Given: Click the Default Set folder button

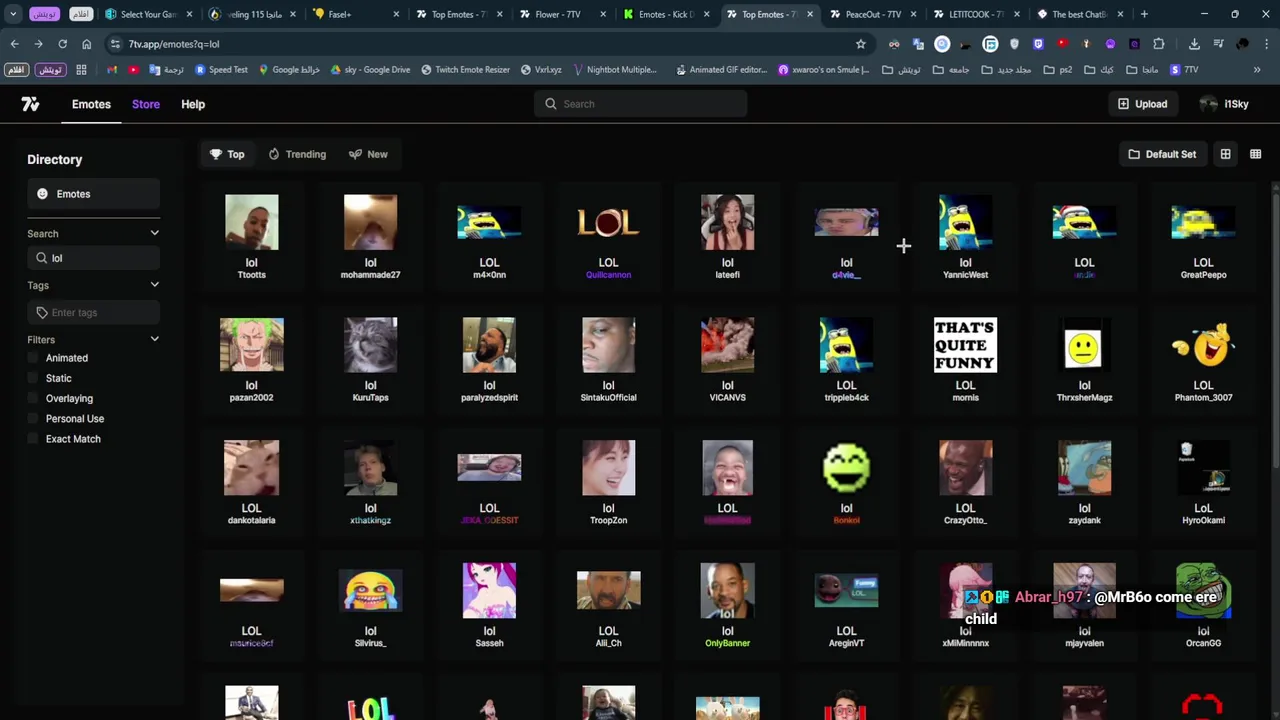Looking at the screenshot, I should point(1162,154).
